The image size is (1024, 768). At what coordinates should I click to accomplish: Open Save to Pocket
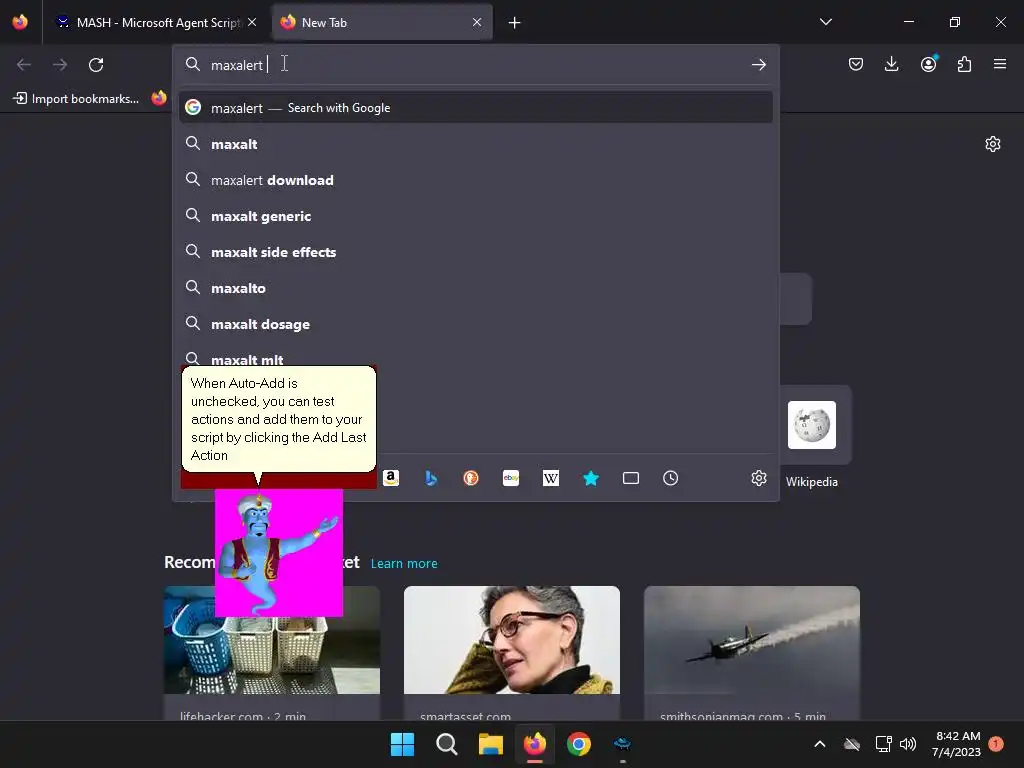pos(856,64)
